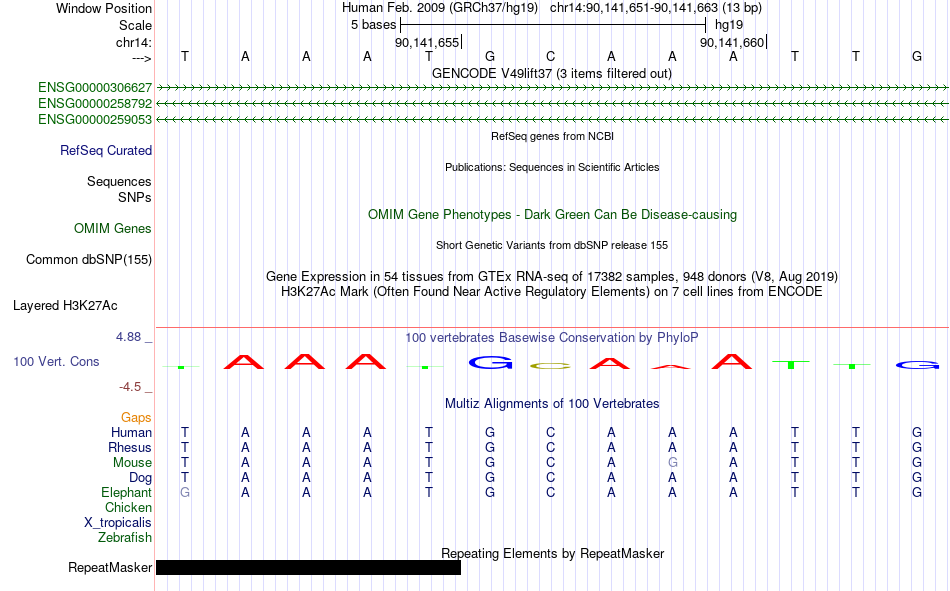
Task: Click the RepeatMasker label on left
Action: [x=110, y=567]
